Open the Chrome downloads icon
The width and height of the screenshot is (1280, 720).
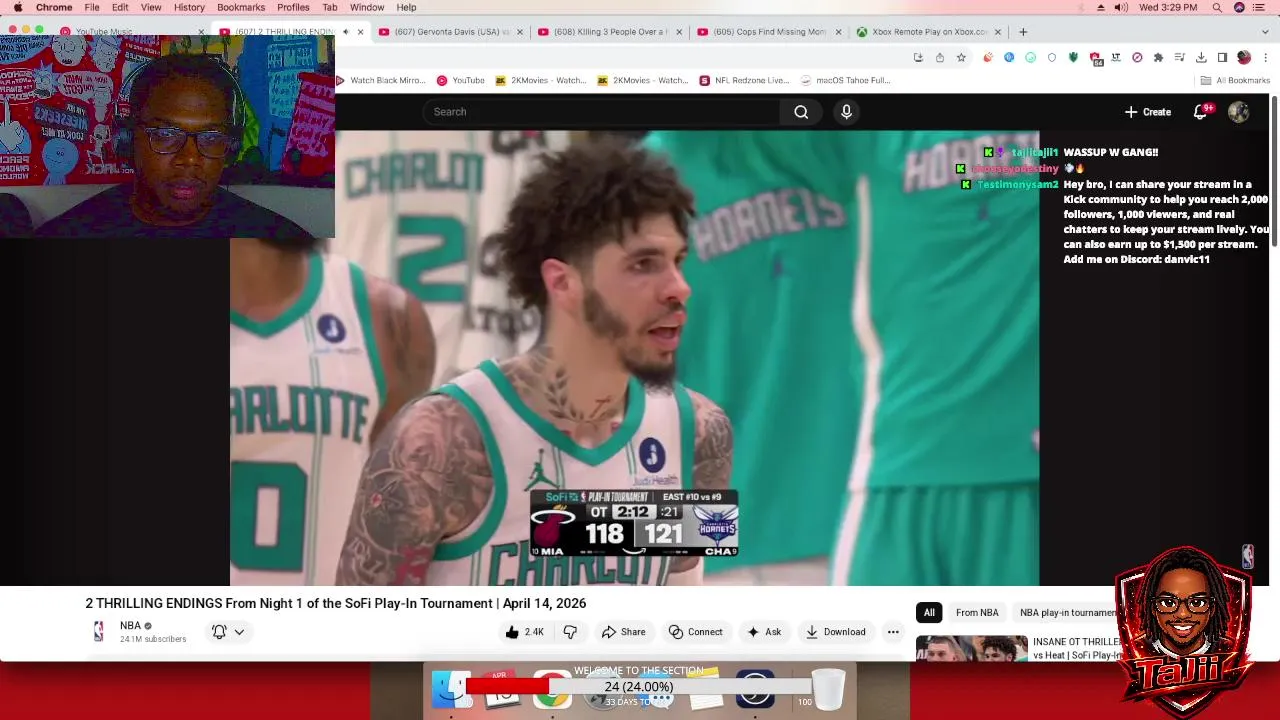point(1201,58)
